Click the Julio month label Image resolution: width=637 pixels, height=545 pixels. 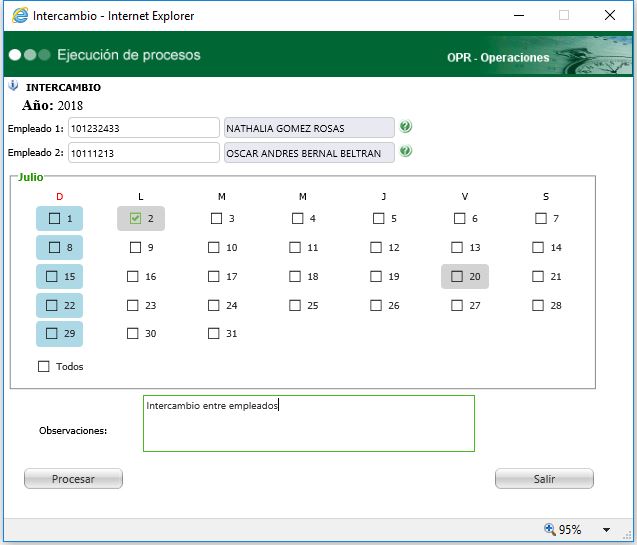(x=30, y=177)
